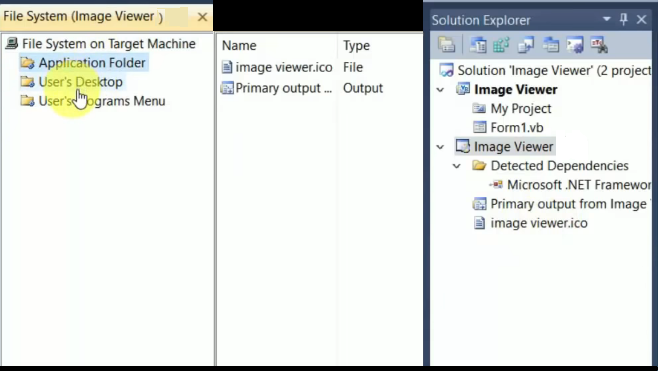Select Form1.vb in Solution Explorer
The width and height of the screenshot is (659, 371).
(x=517, y=128)
